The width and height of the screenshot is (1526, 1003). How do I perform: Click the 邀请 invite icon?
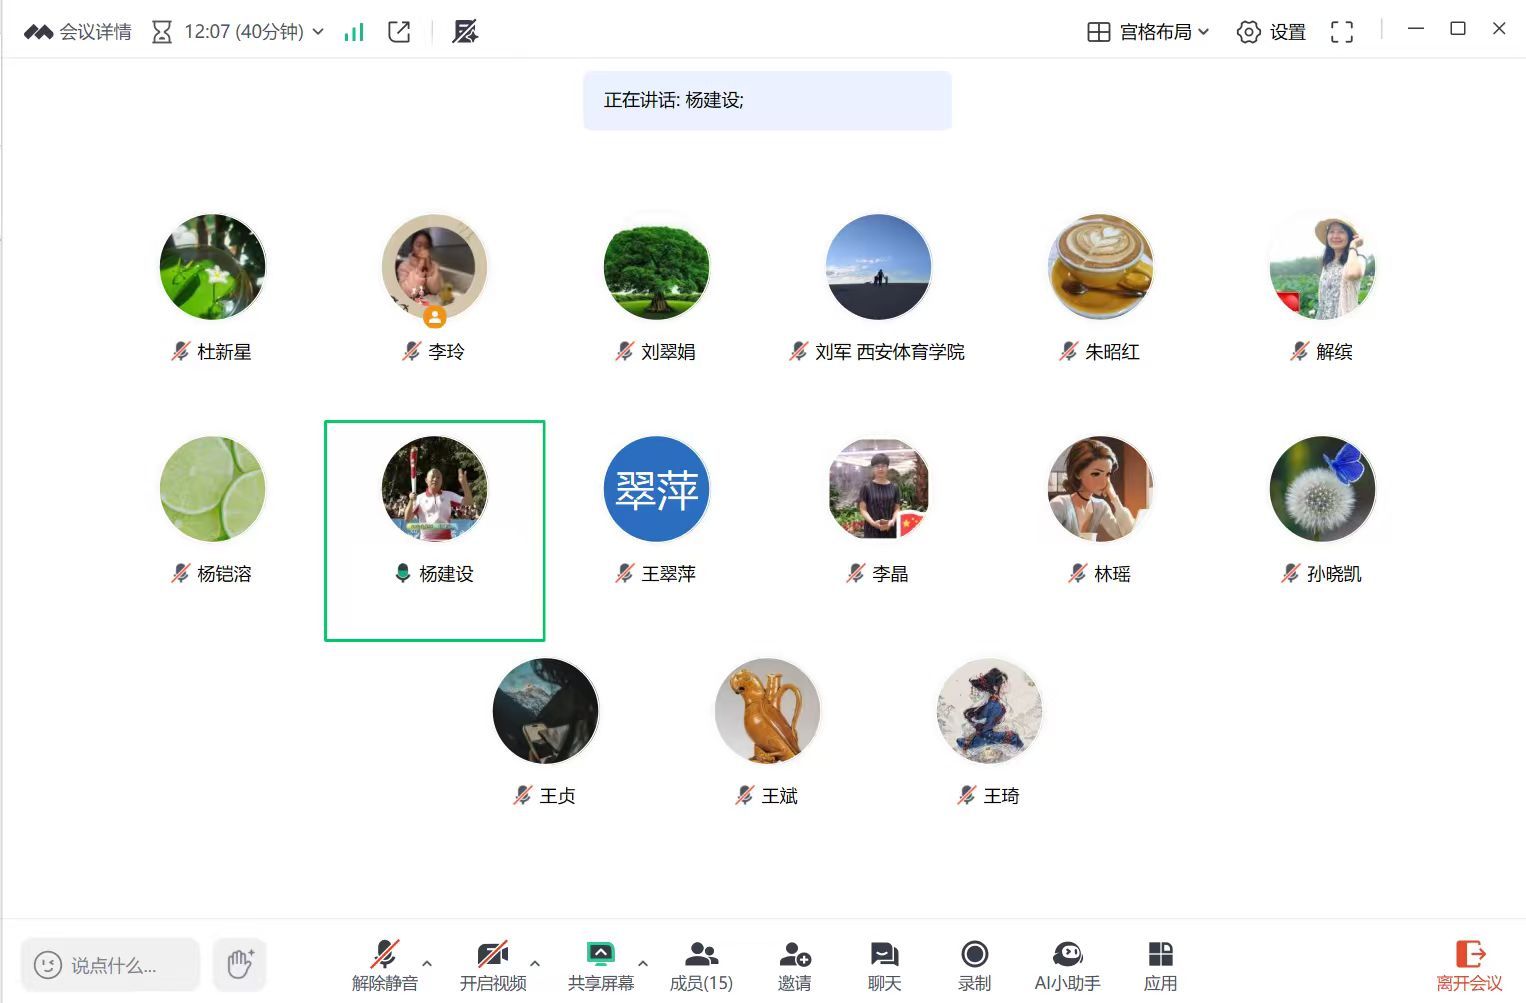795,954
